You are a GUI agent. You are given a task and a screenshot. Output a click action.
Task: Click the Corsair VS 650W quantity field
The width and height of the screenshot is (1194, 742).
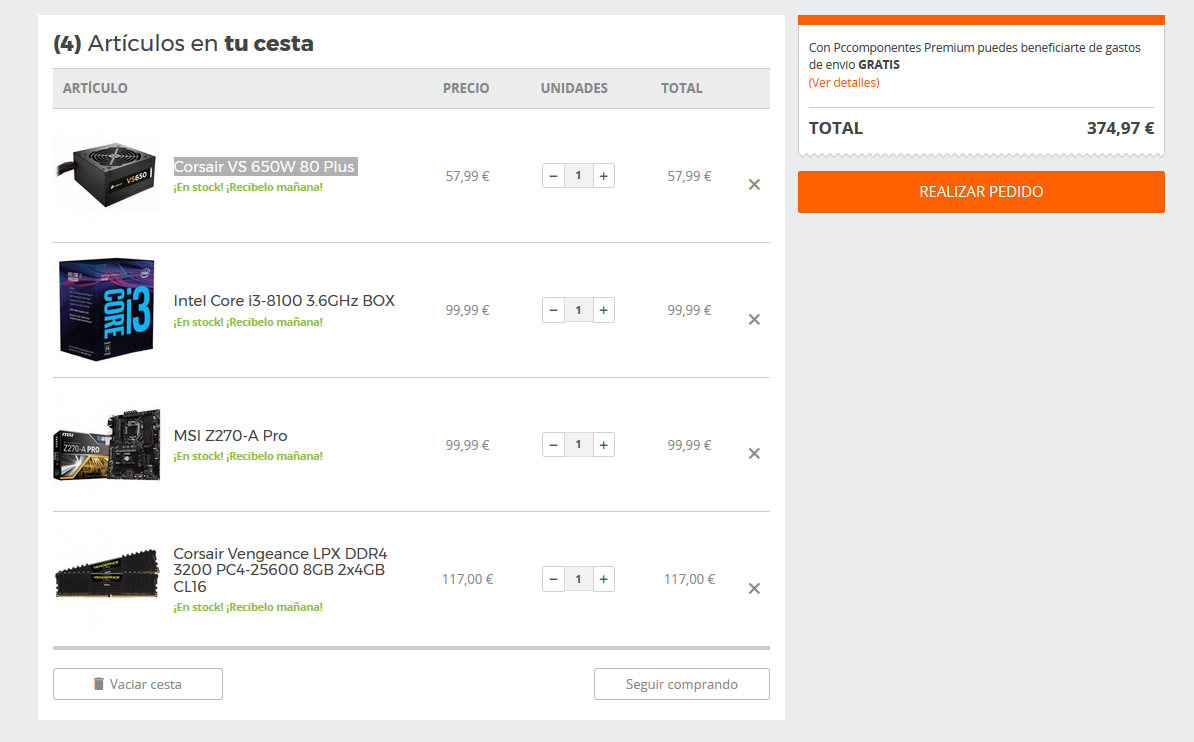coord(579,176)
